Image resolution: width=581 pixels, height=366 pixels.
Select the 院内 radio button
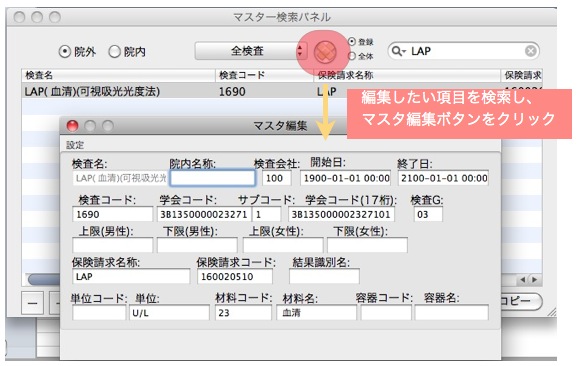point(114,51)
